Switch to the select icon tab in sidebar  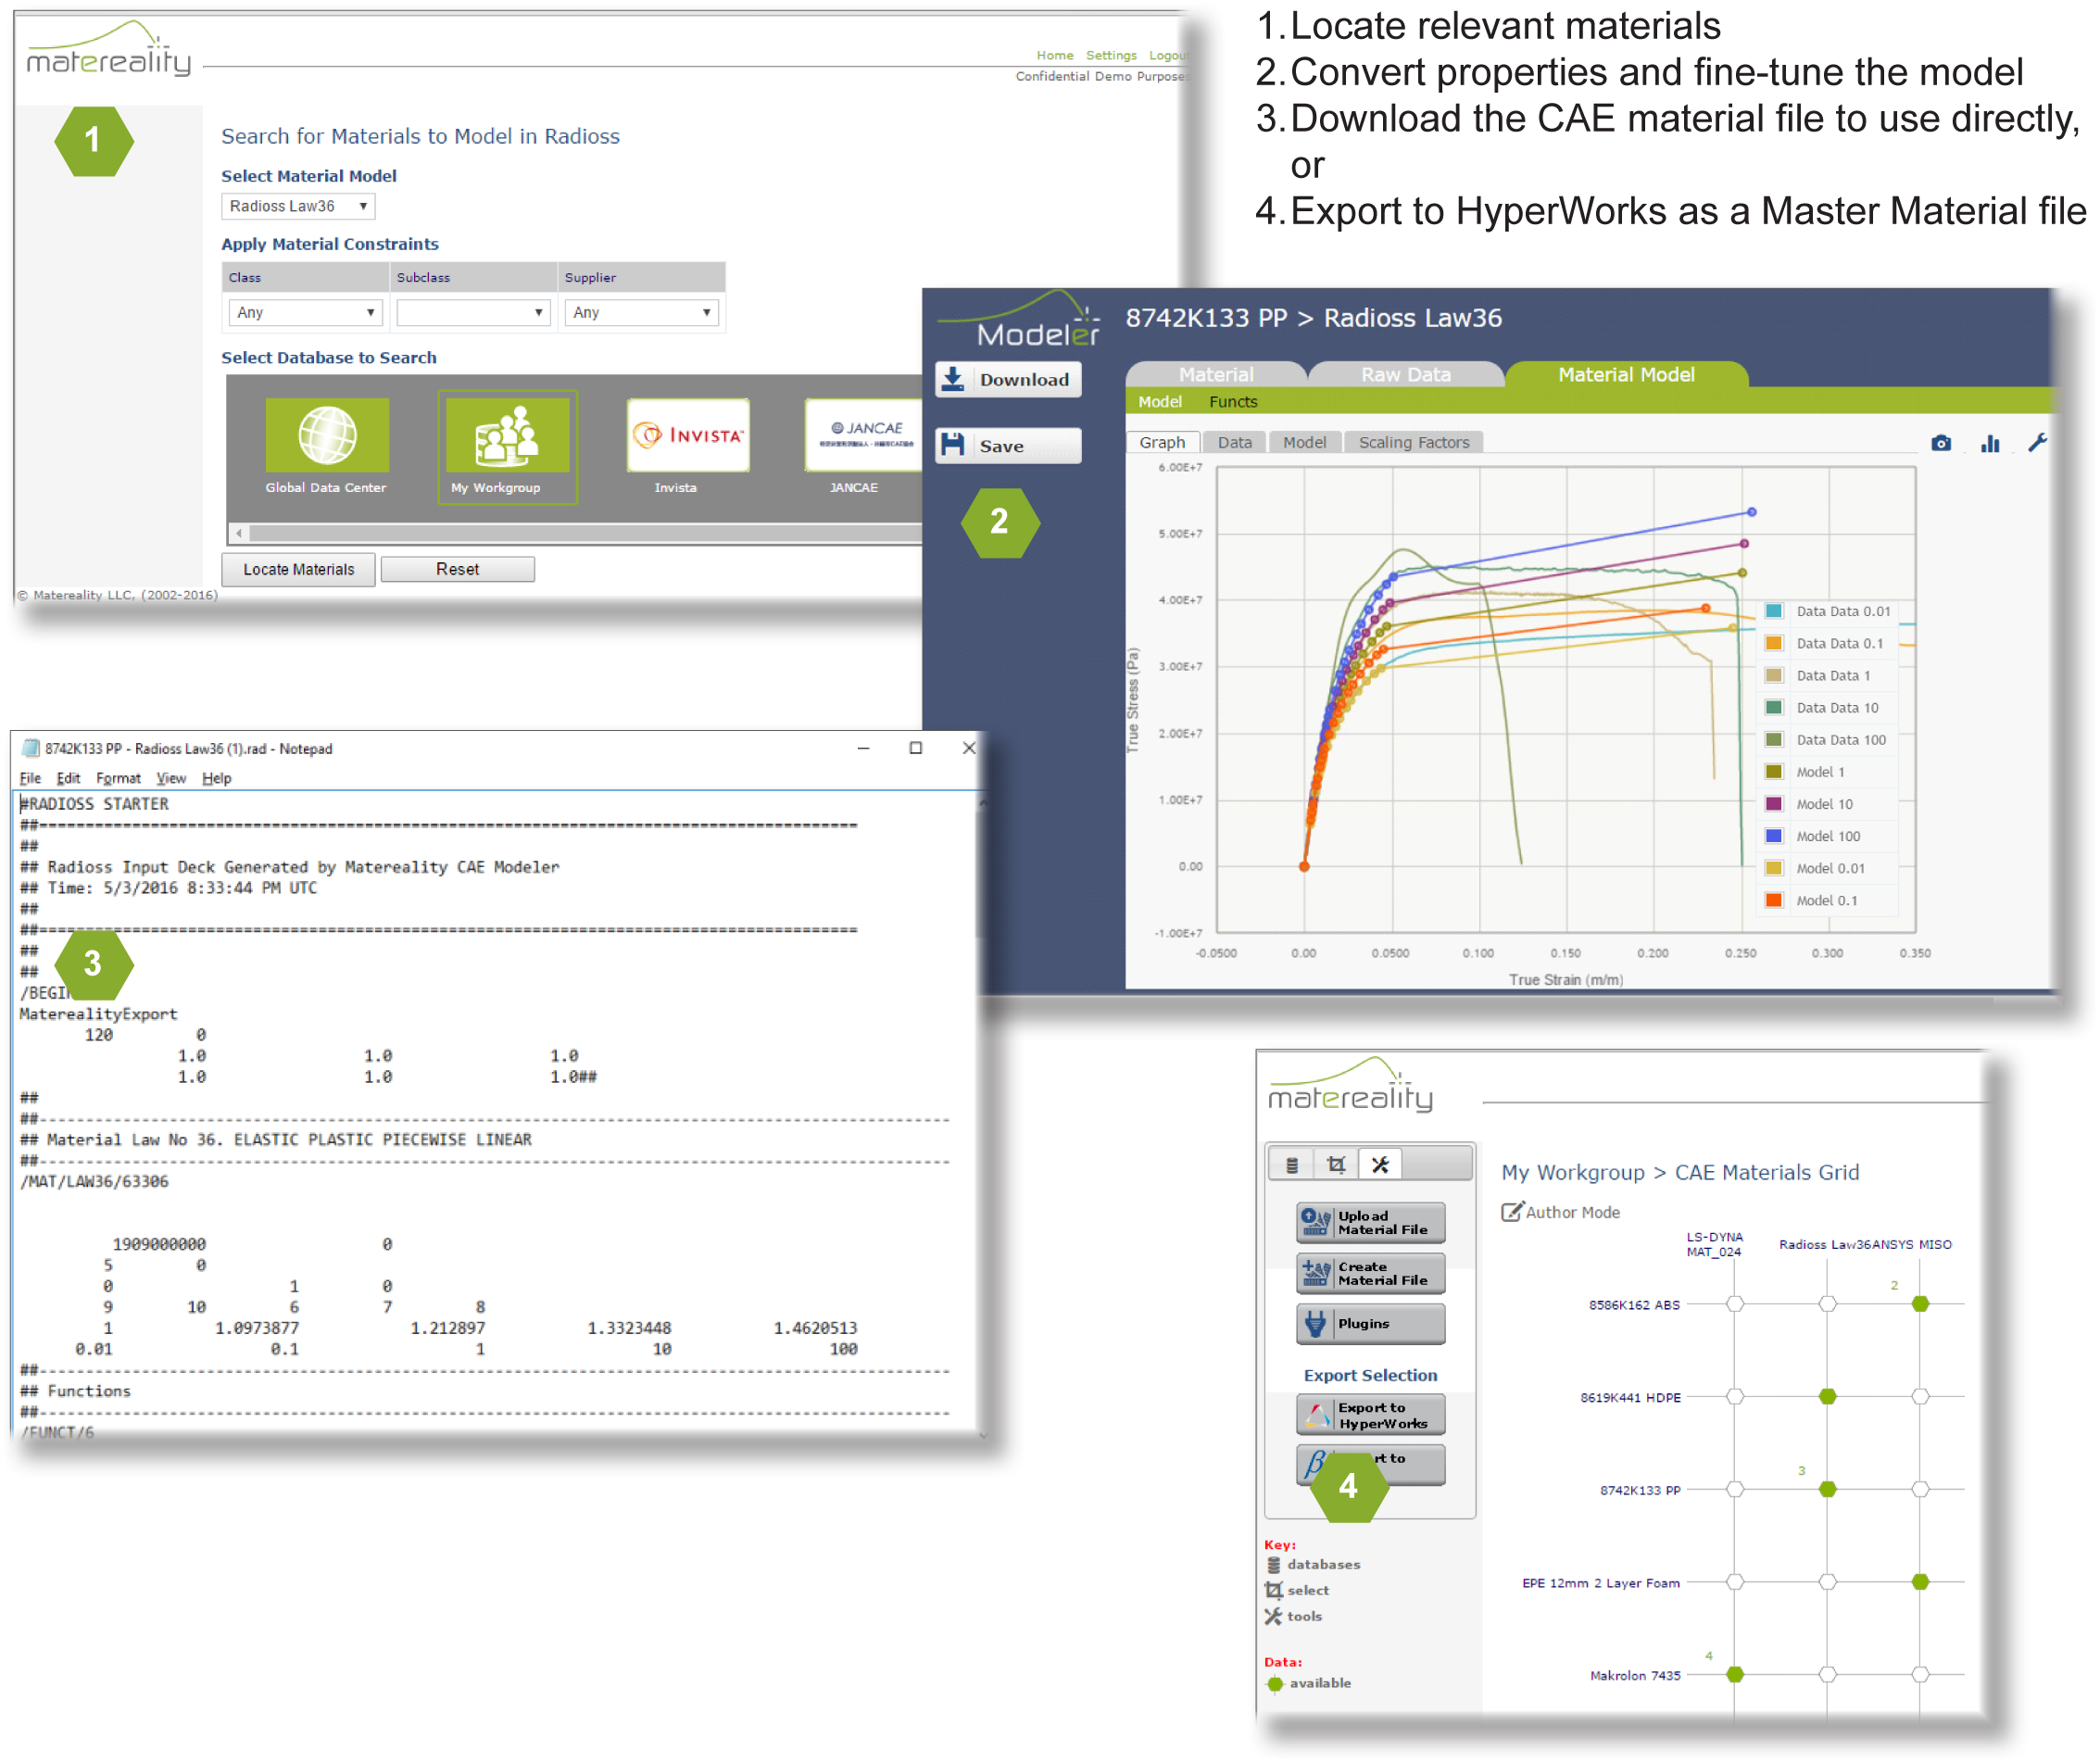tap(1336, 1165)
